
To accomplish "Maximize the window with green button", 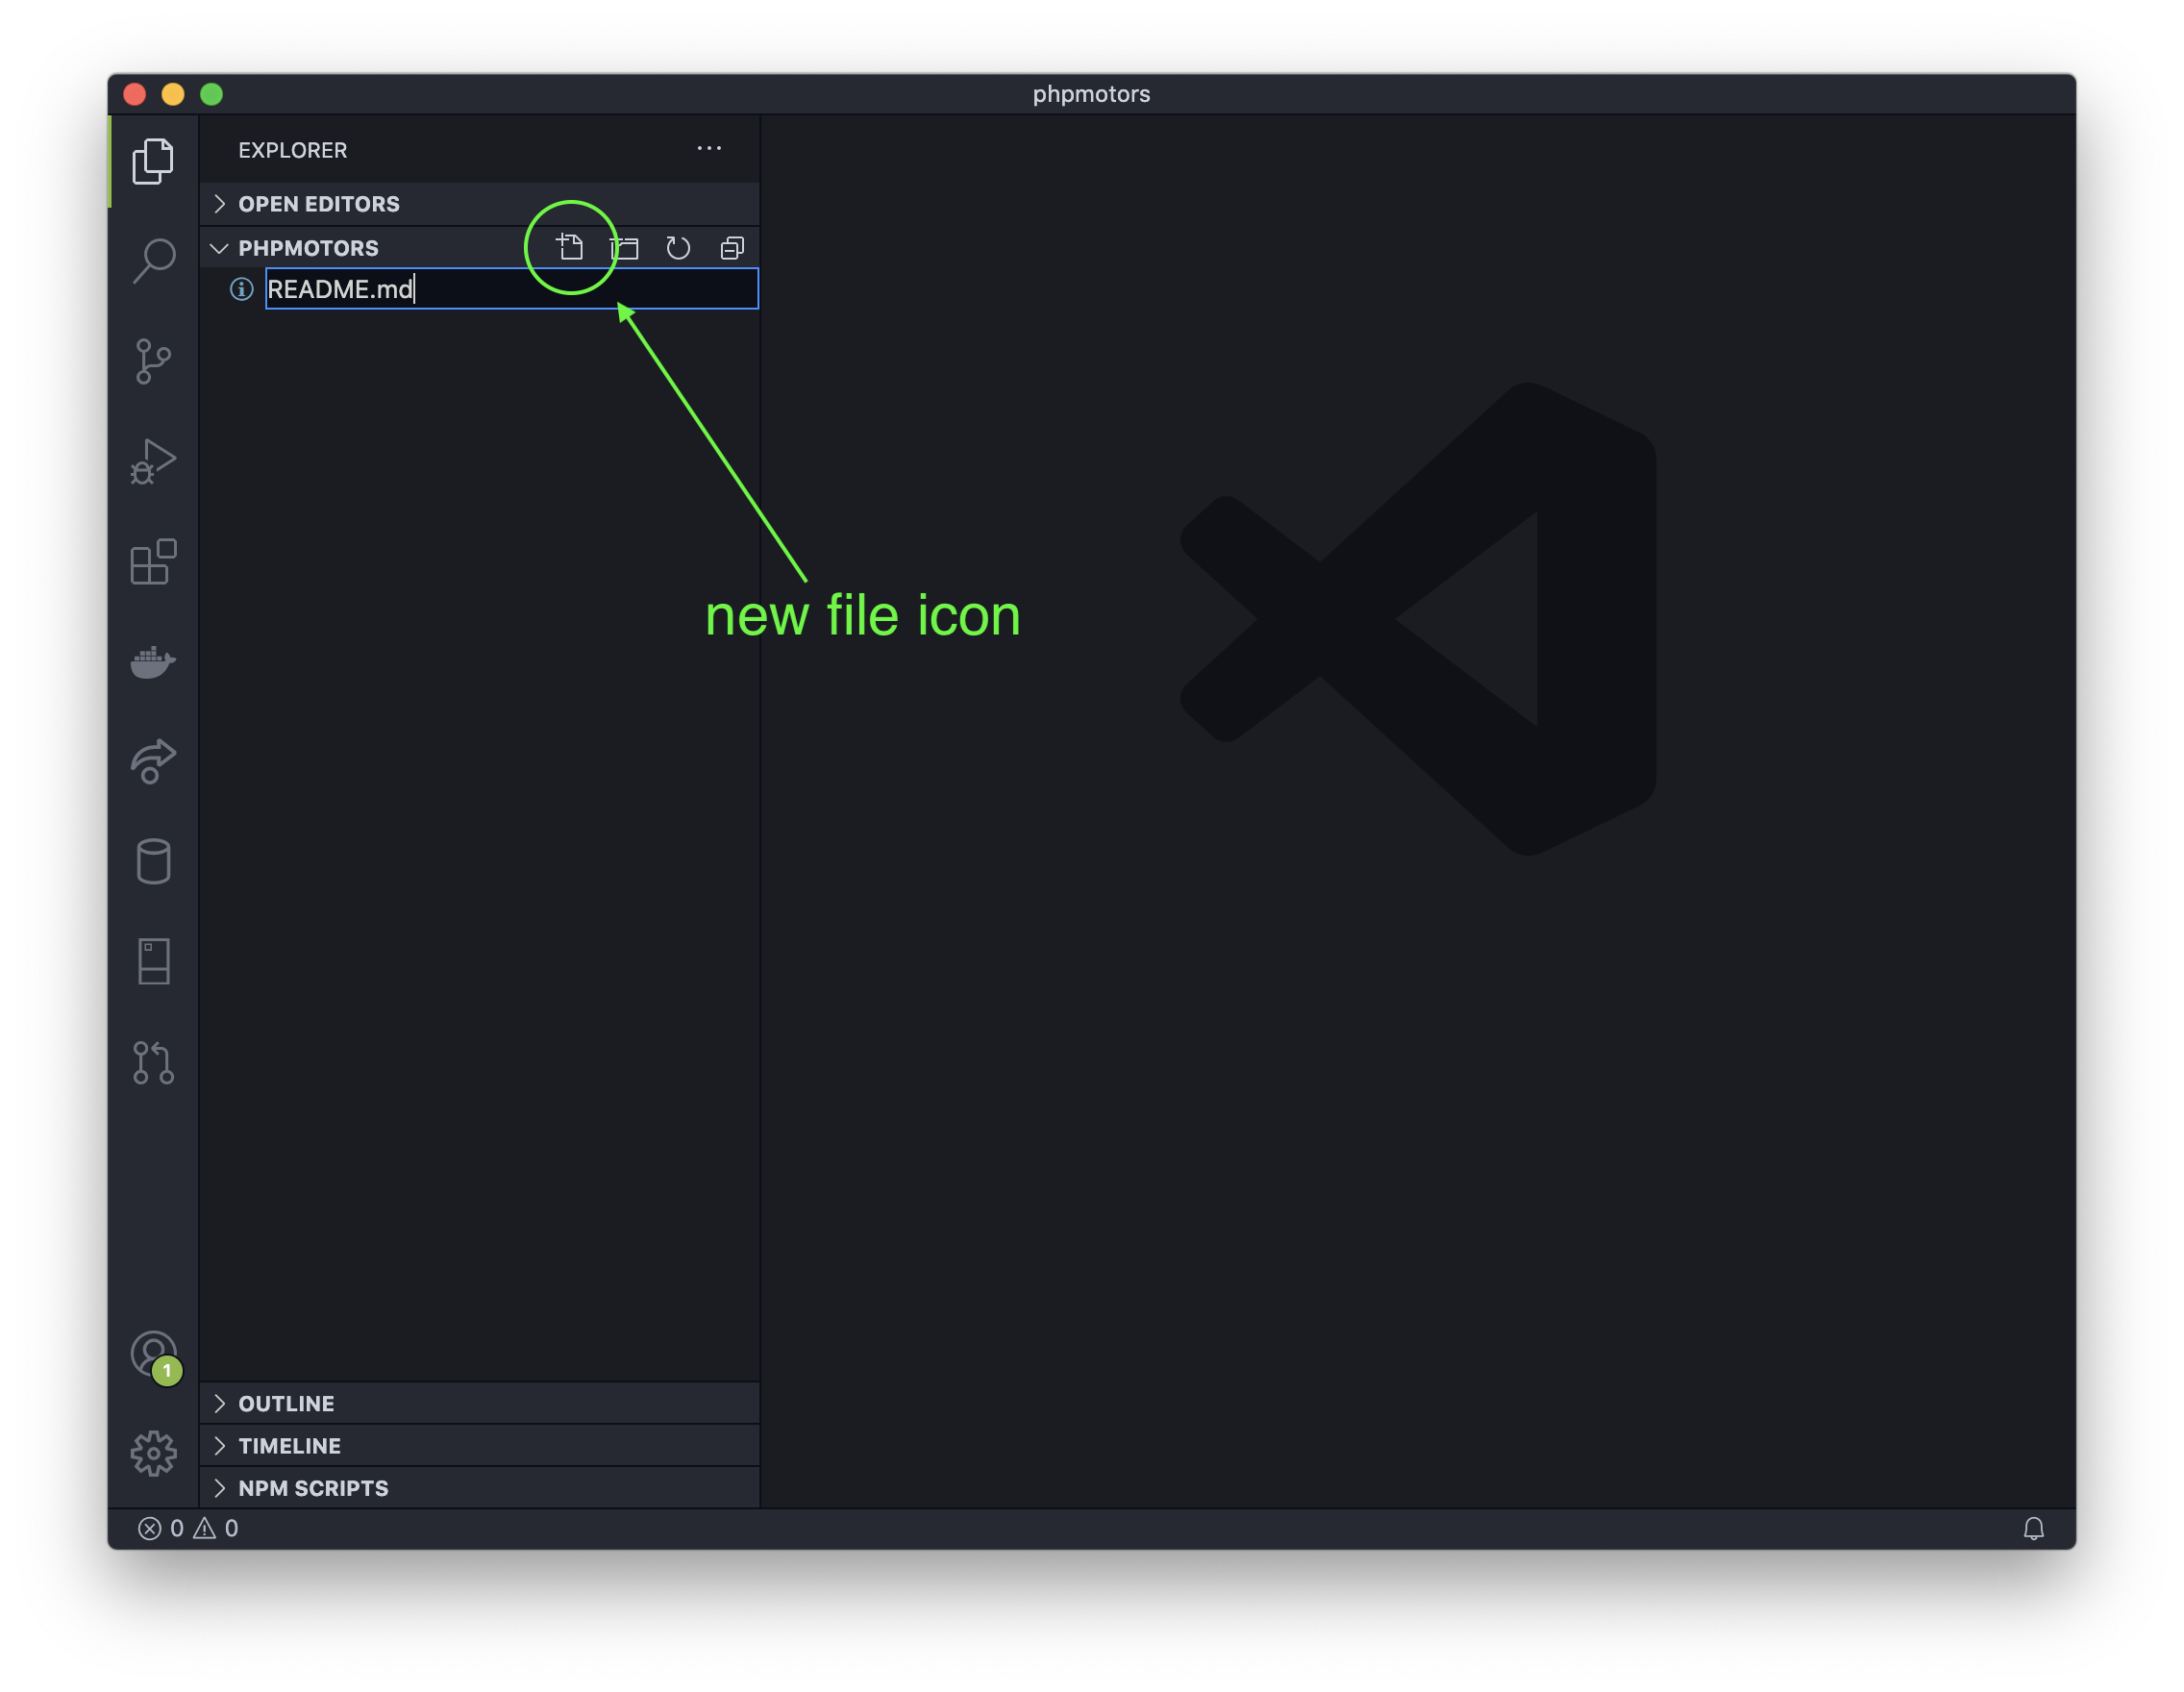I will 211,94.
